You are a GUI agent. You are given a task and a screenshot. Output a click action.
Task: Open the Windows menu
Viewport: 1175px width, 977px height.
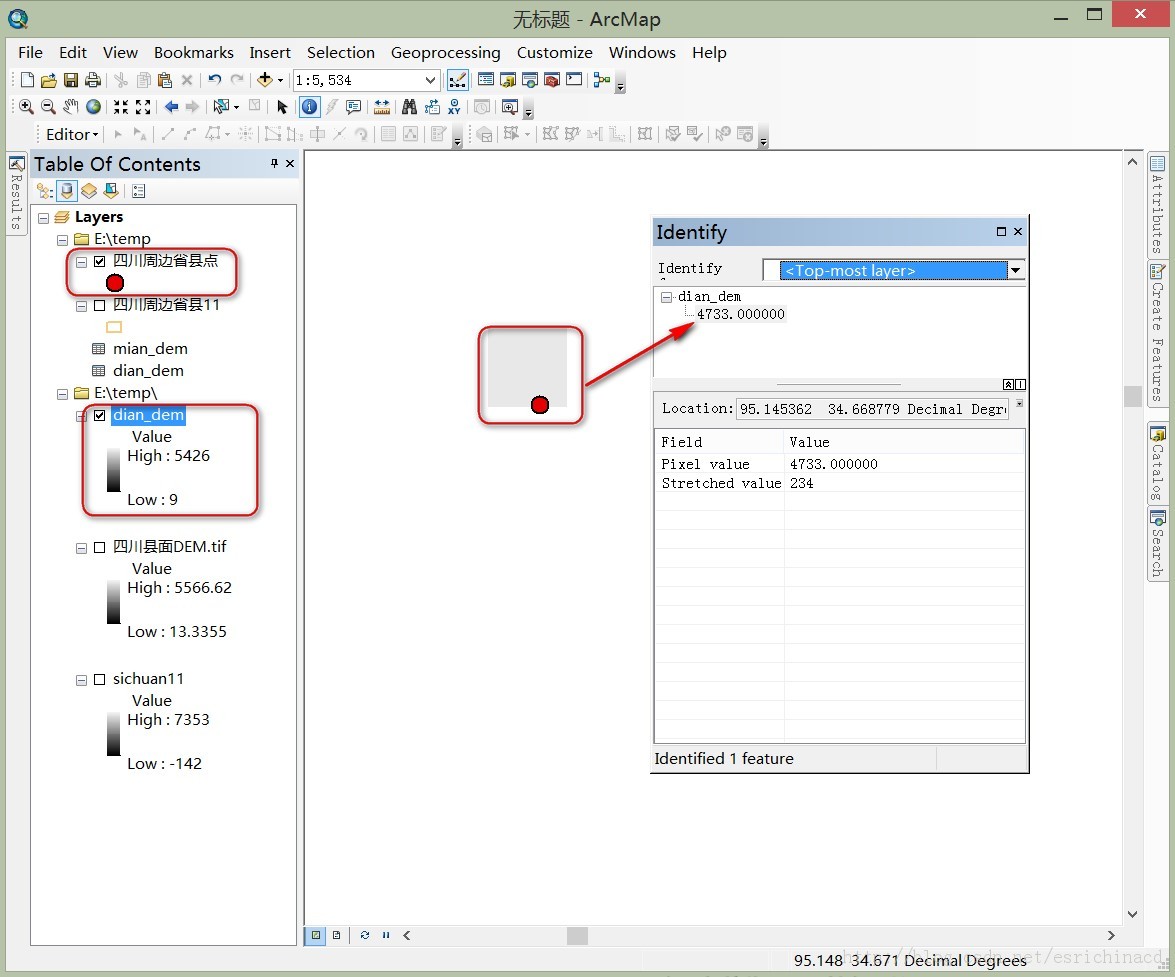(x=642, y=52)
